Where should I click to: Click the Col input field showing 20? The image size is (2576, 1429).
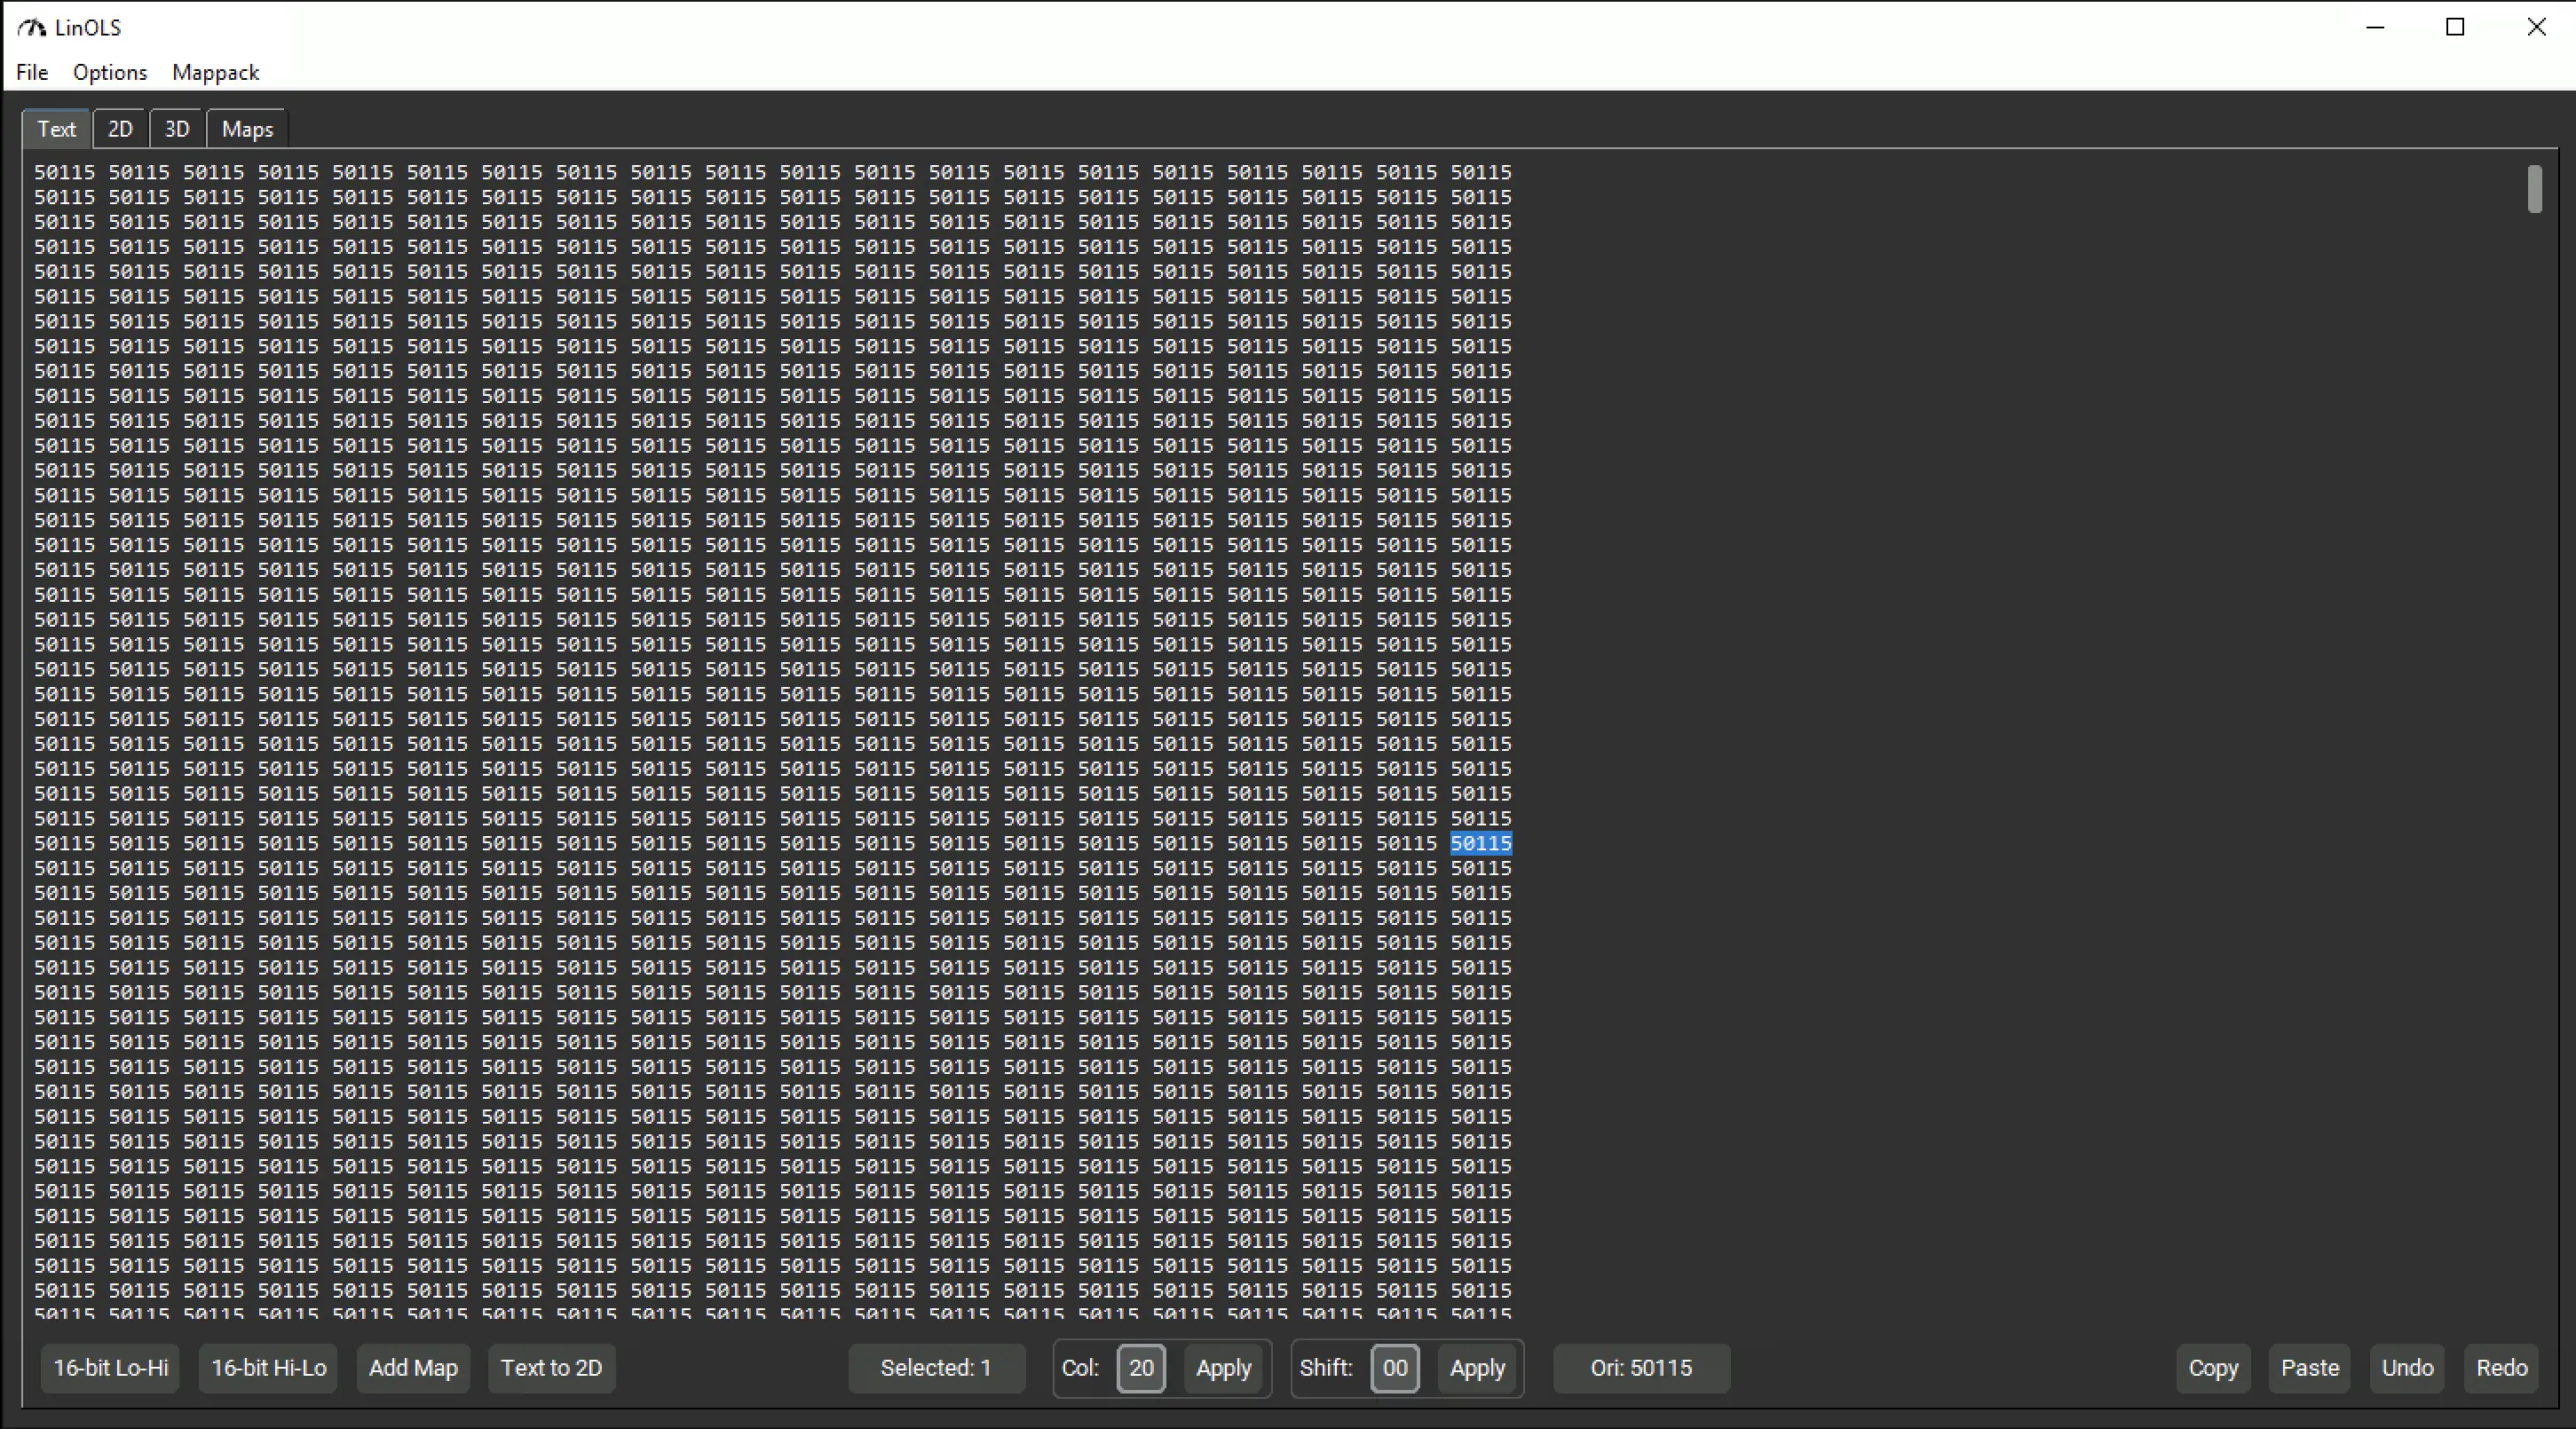(1140, 1368)
